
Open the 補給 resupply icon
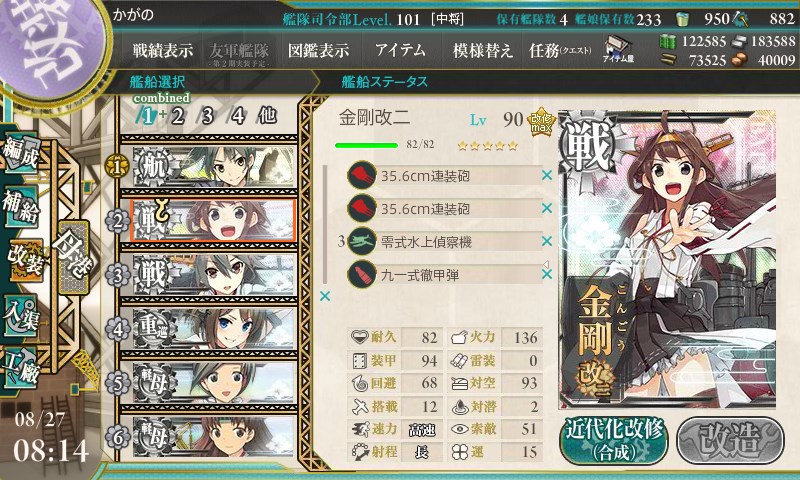coord(21,206)
